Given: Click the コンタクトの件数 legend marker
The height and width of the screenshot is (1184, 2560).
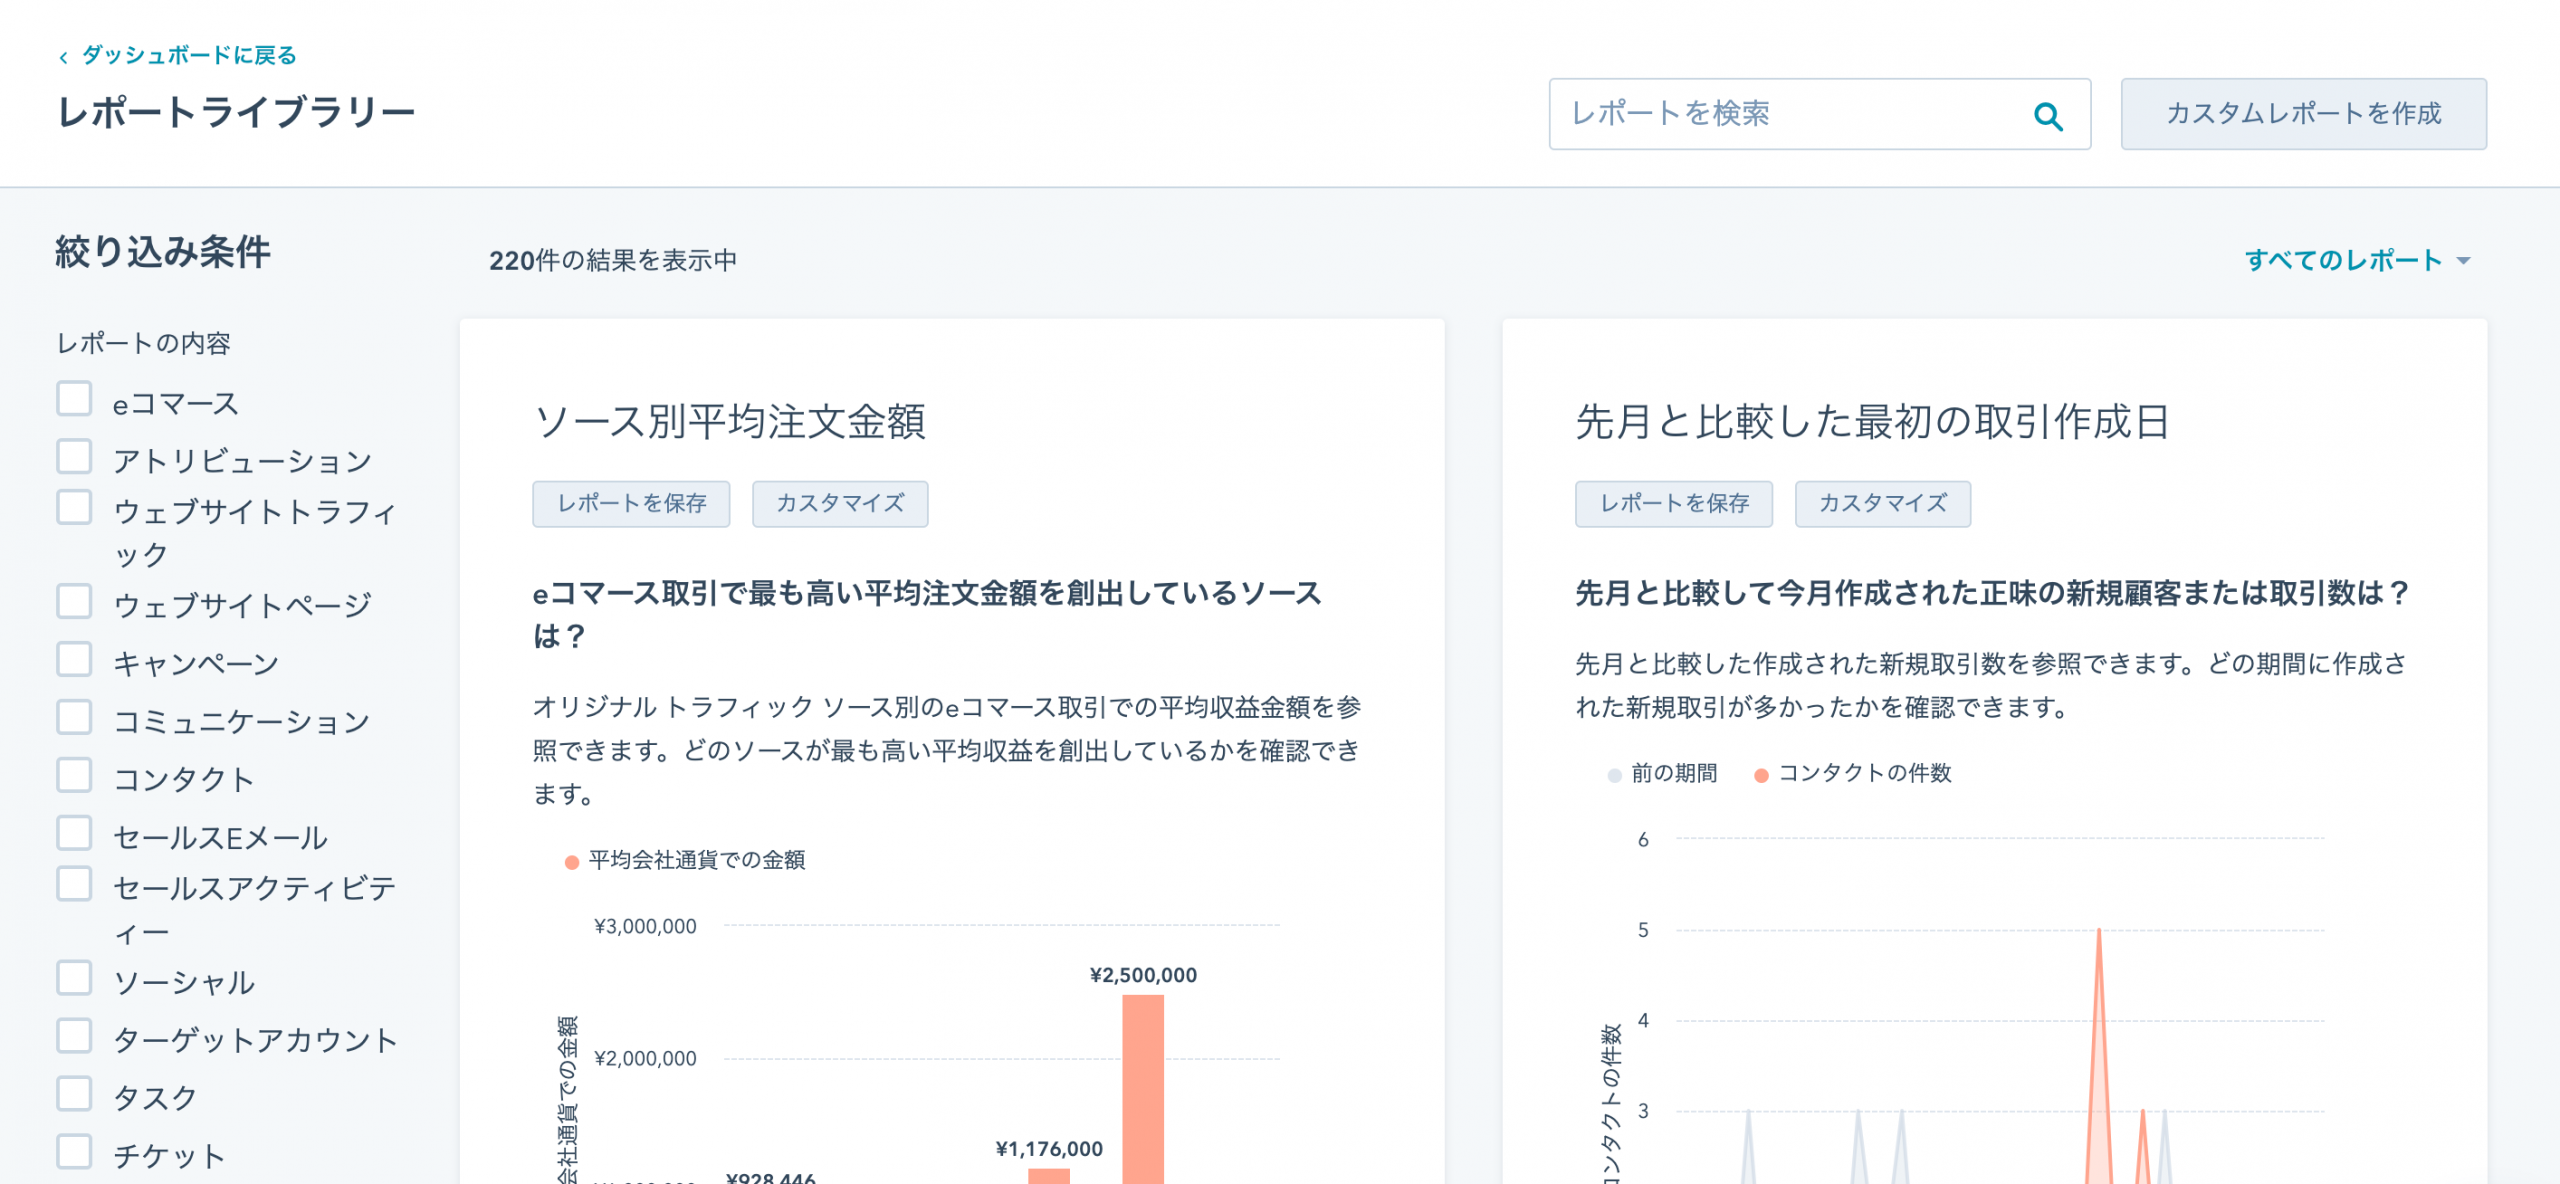Looking at the screenshot, I should 1761,775.
